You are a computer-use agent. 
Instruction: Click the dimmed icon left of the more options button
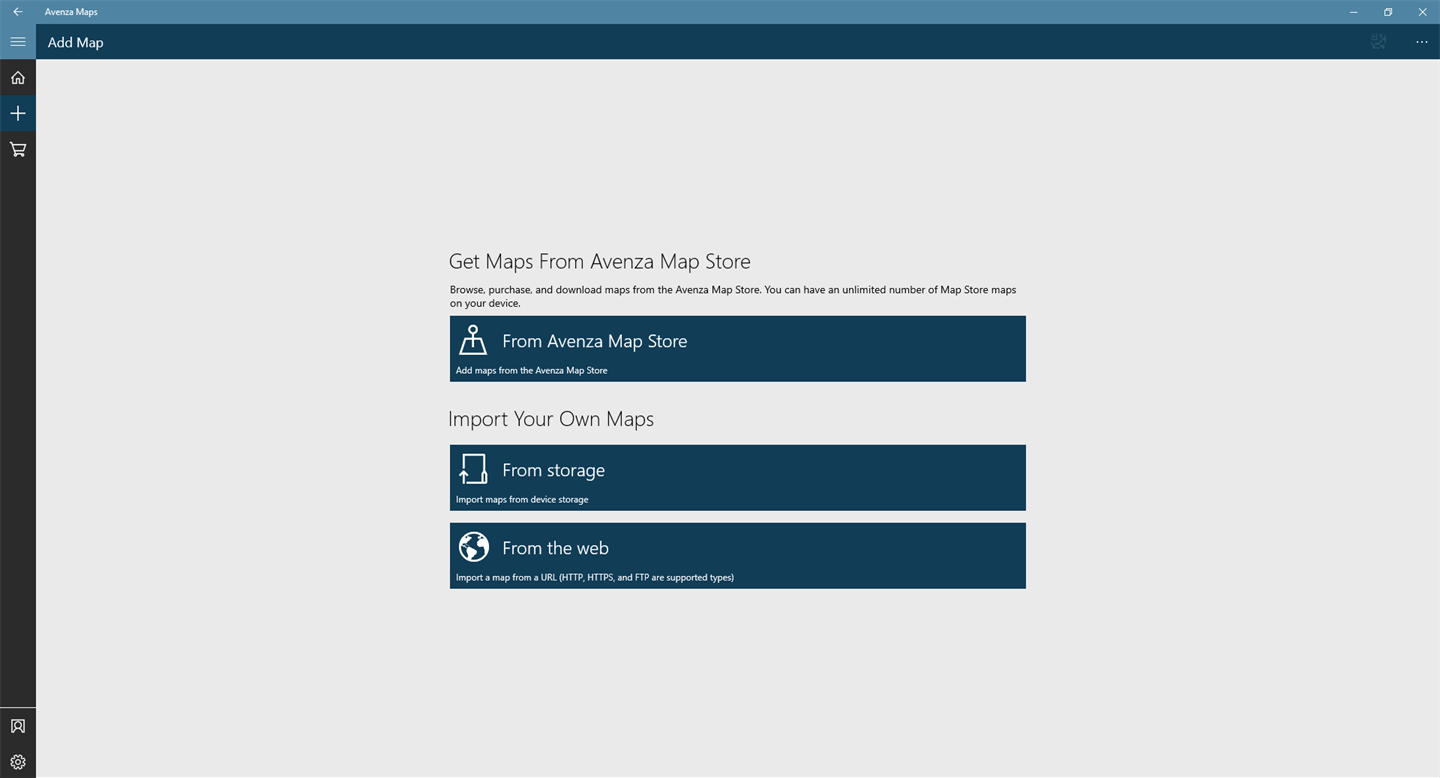click(x=1378, y=42)
